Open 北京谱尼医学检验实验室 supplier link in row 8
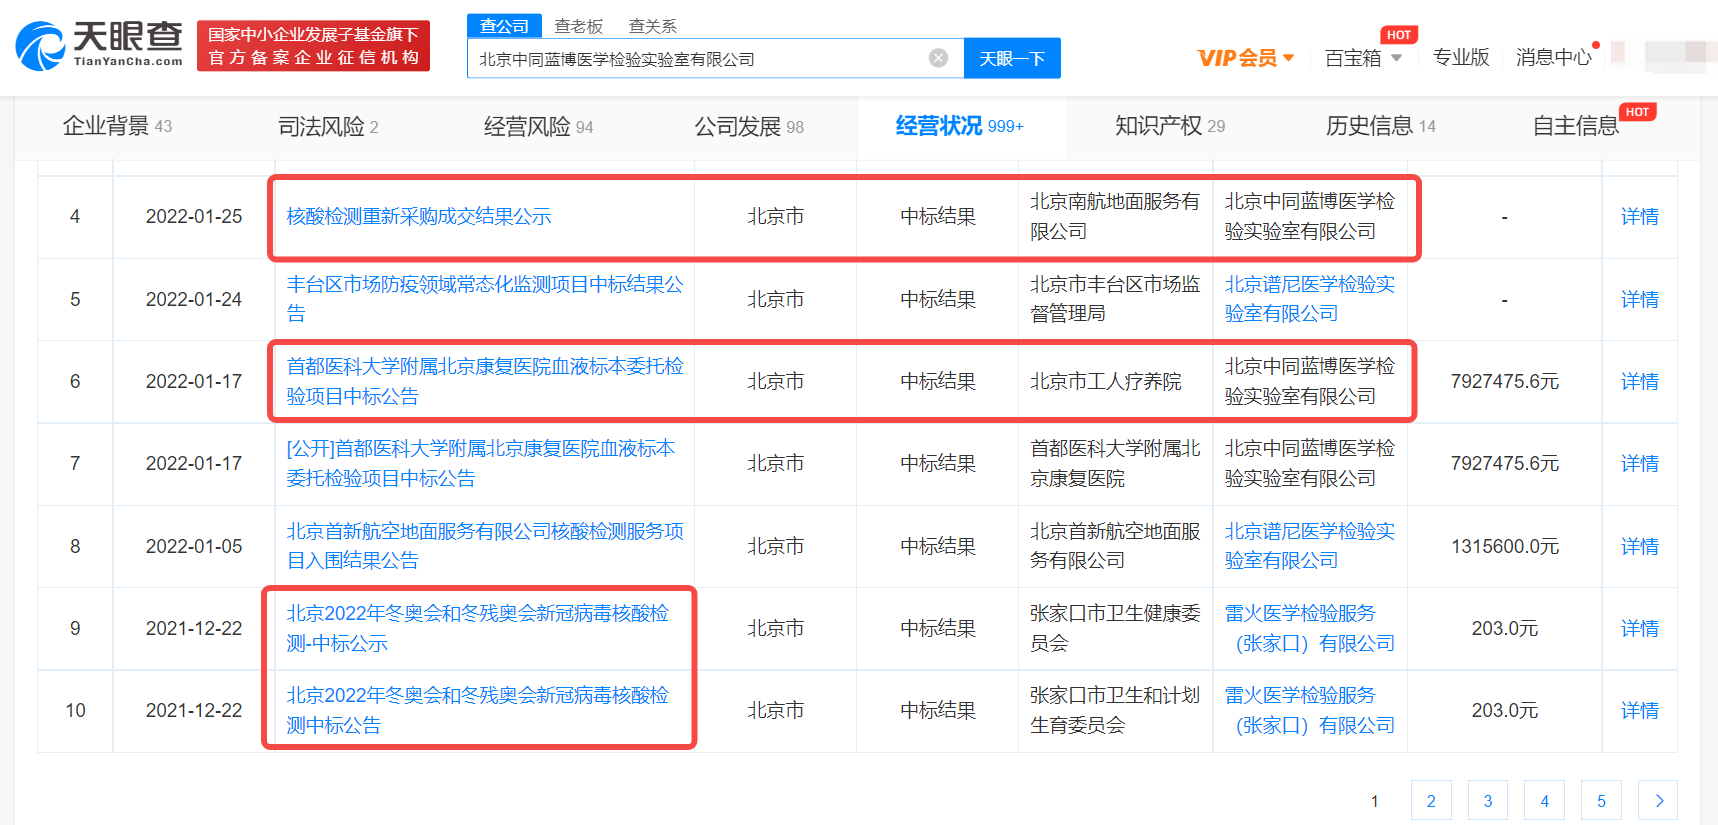The width and height of the screenshot is (1718, 825). (1309, 546)
